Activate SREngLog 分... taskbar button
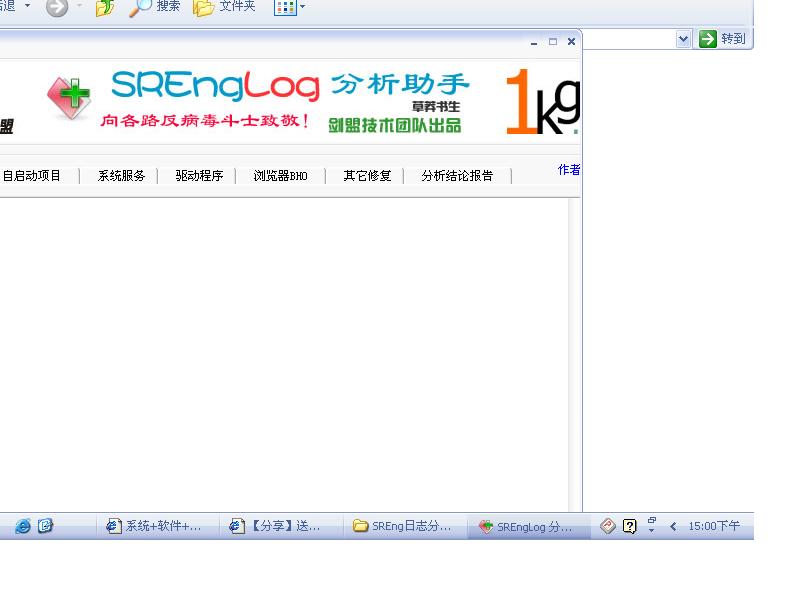 529,527
